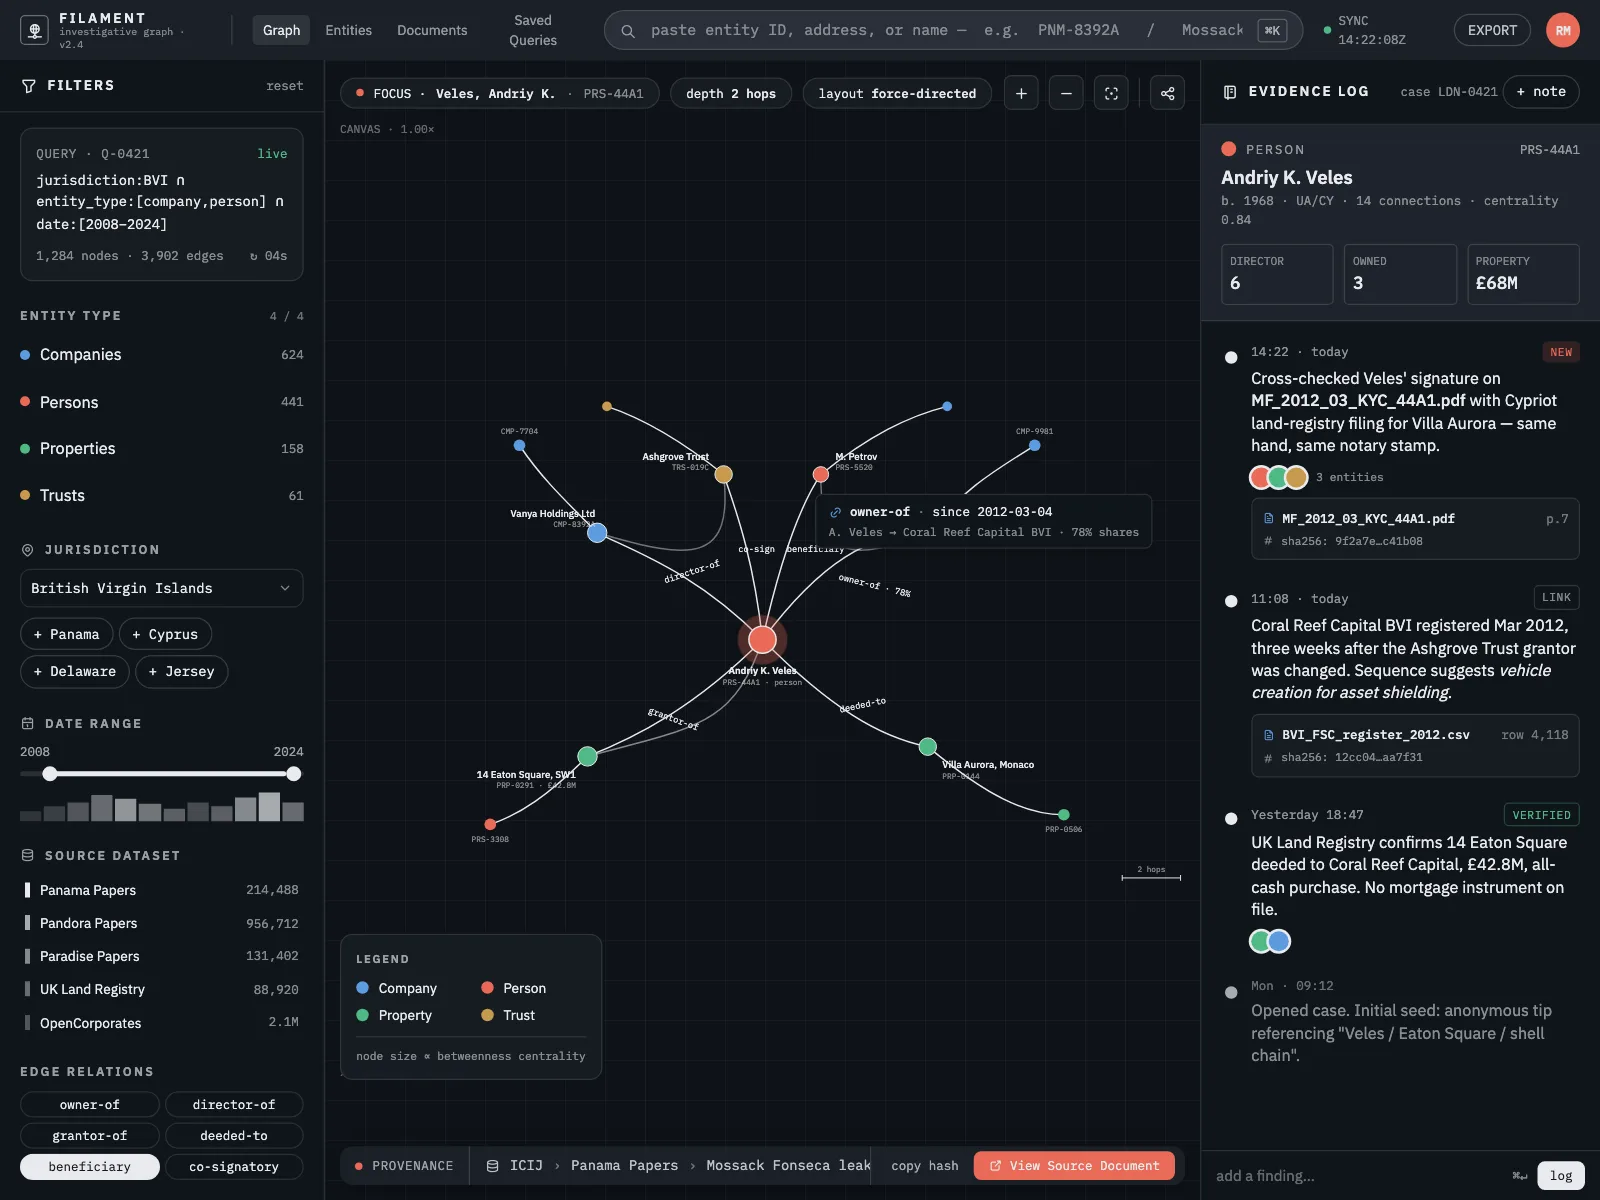This screenshot has width=1600, height=1200.
Task: Toggle the owner-of edge relation
Action: click(90, 1104)
